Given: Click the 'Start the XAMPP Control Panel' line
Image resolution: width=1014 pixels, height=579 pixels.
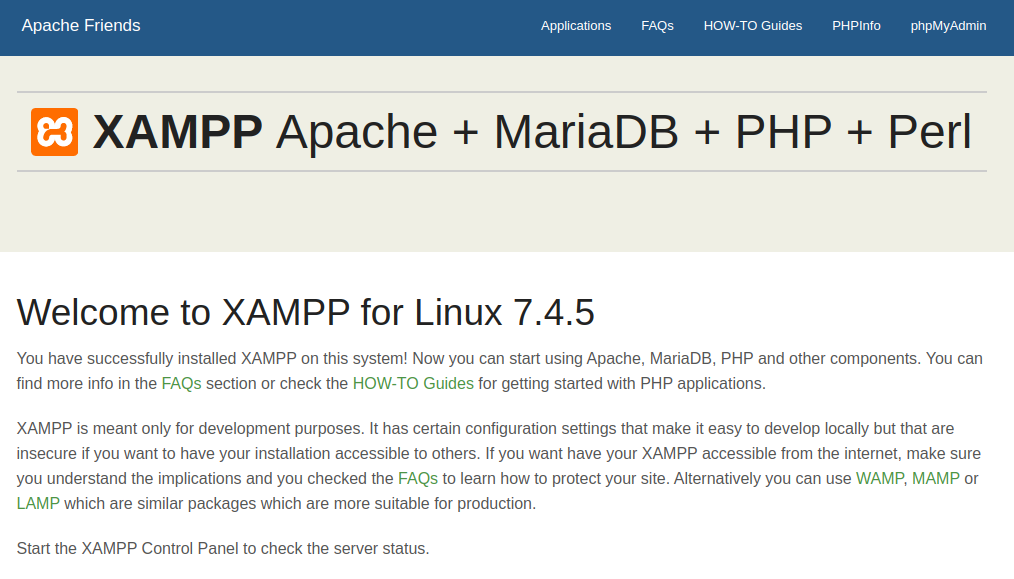Looking at the screenshot, I should point(223,549).
